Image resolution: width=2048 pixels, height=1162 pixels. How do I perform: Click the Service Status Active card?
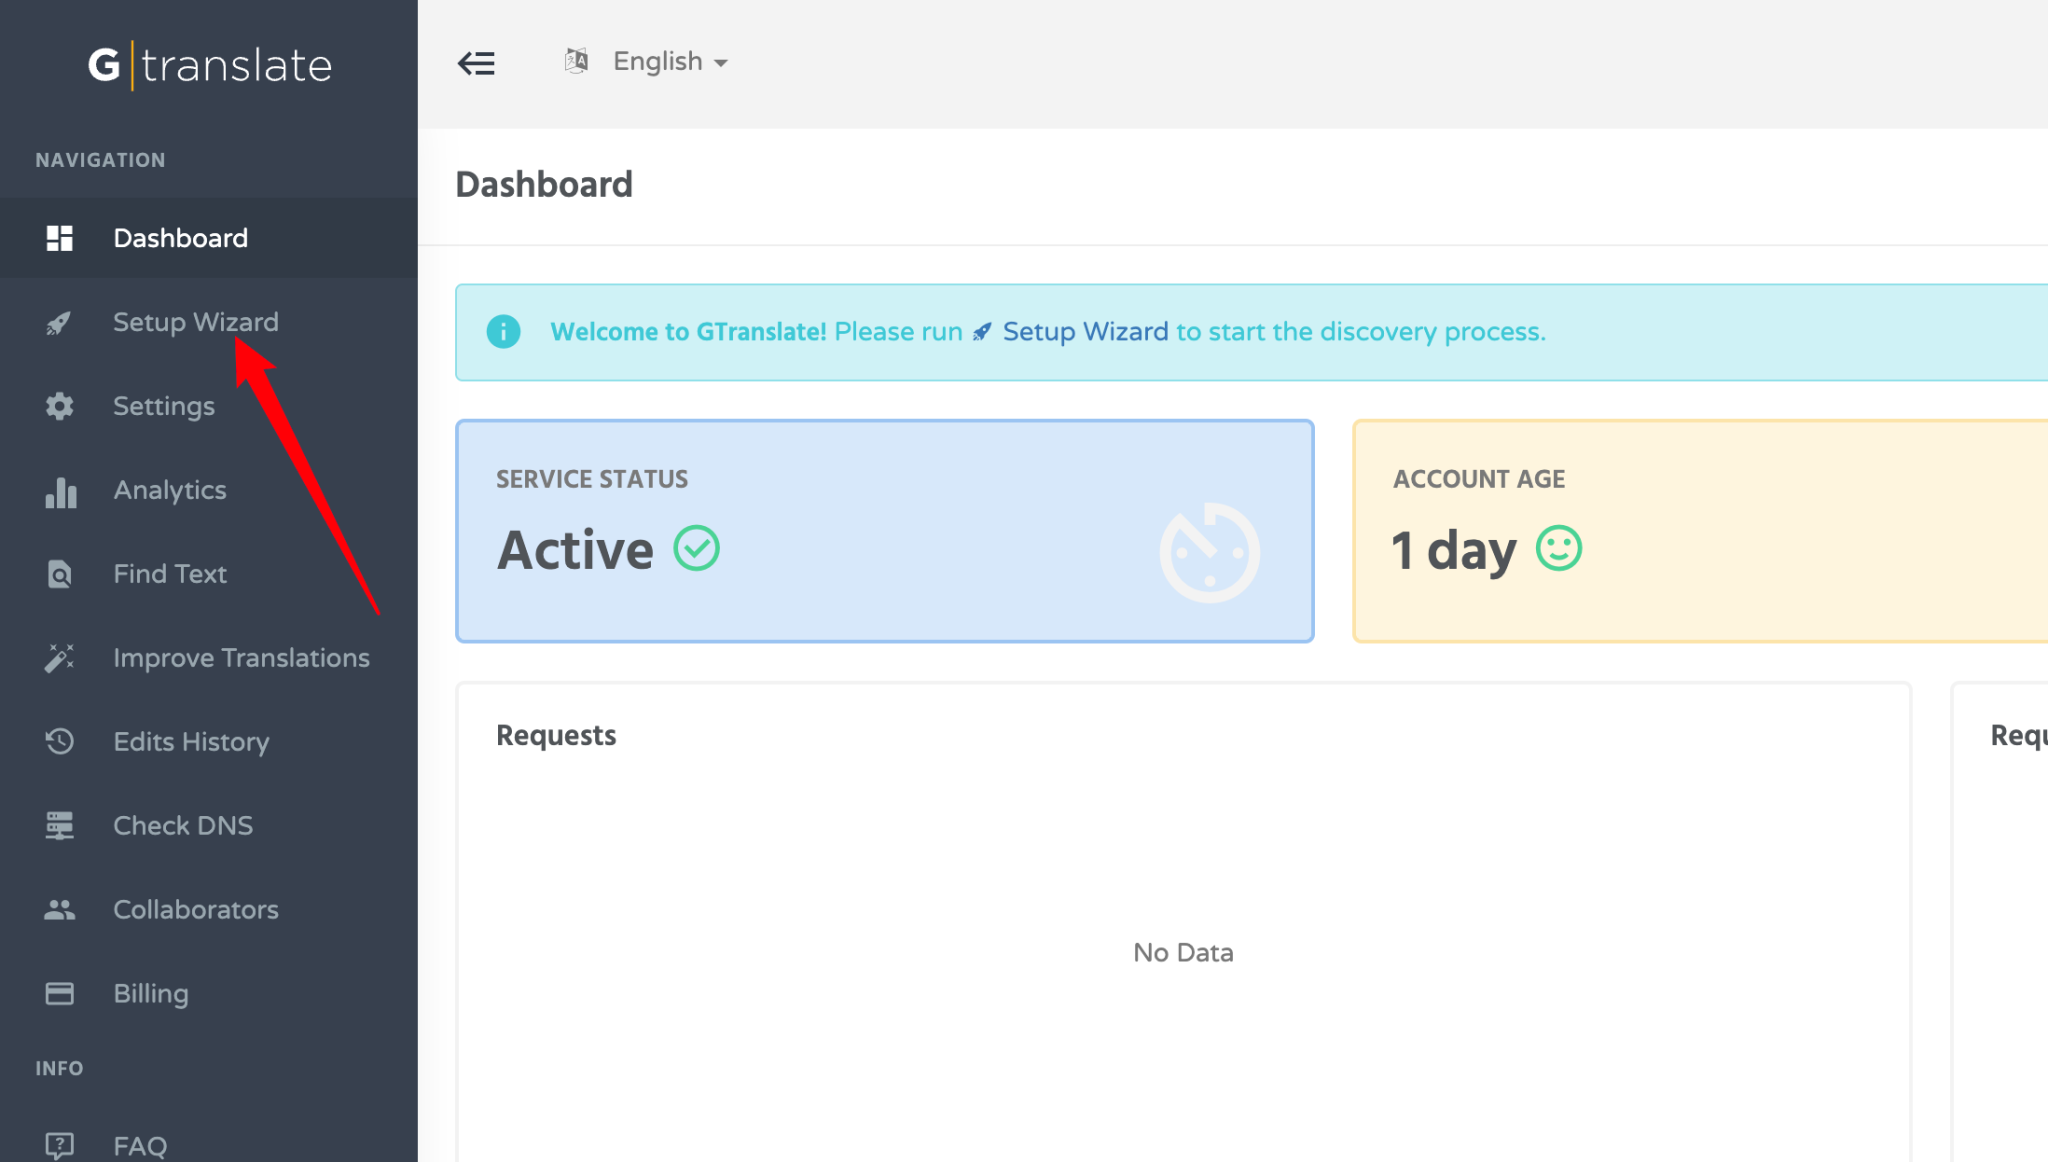click(884, 531)
